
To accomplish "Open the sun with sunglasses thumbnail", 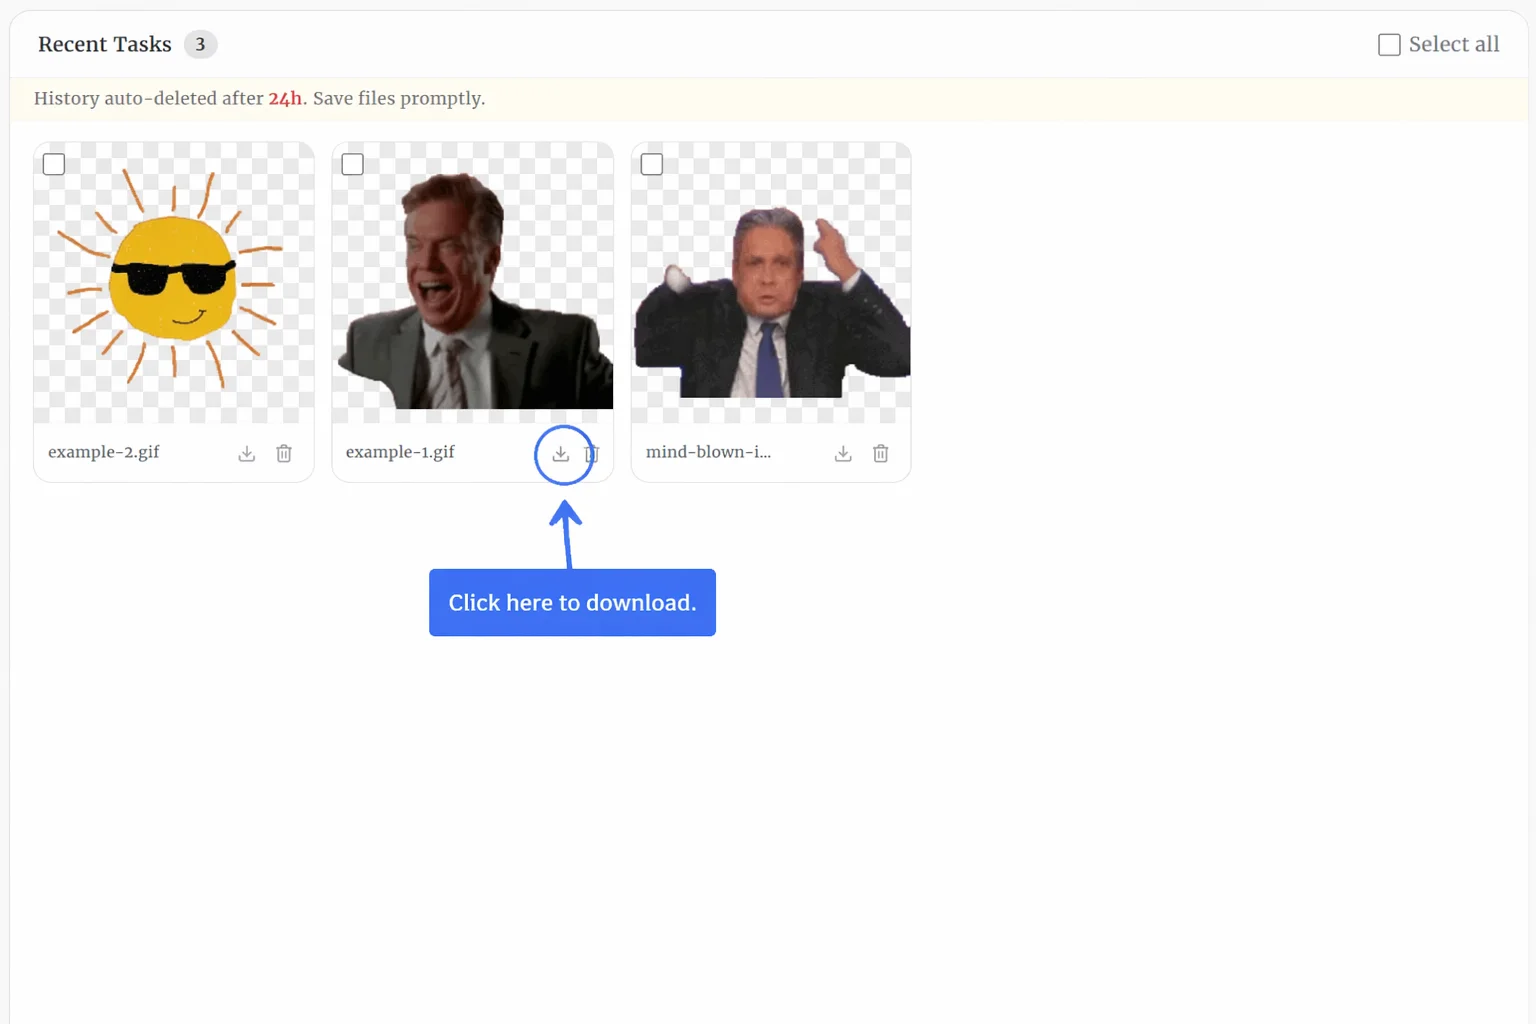I will click(174, 282).
